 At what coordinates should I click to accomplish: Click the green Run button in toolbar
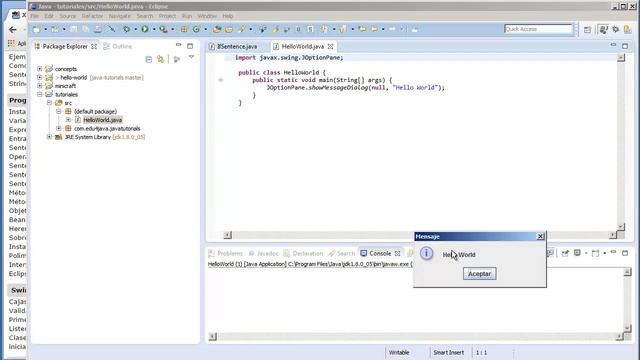[x=145, y=29]
